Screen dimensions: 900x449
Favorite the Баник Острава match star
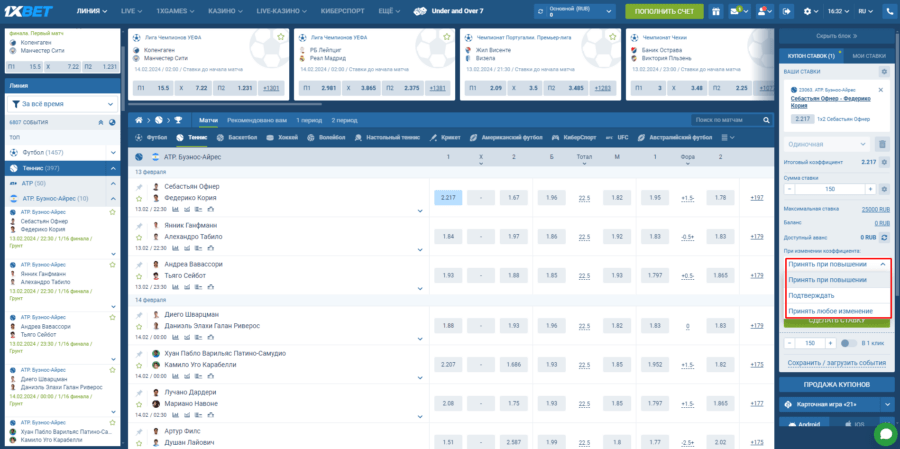pyautogui.click(x=777, y=36)
